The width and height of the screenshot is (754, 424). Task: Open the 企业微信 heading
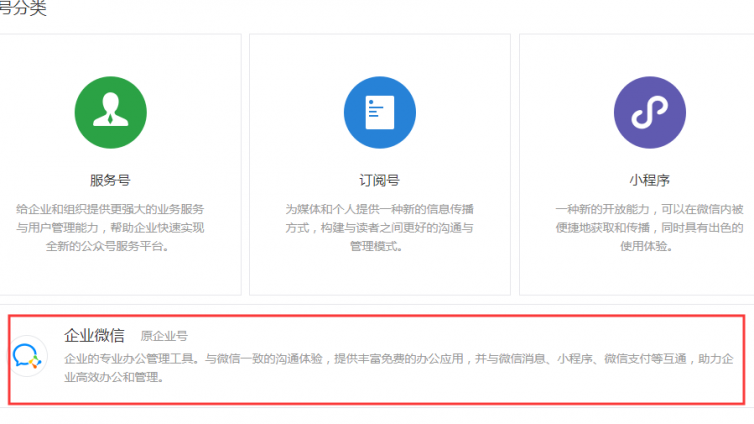coord(94,335)
